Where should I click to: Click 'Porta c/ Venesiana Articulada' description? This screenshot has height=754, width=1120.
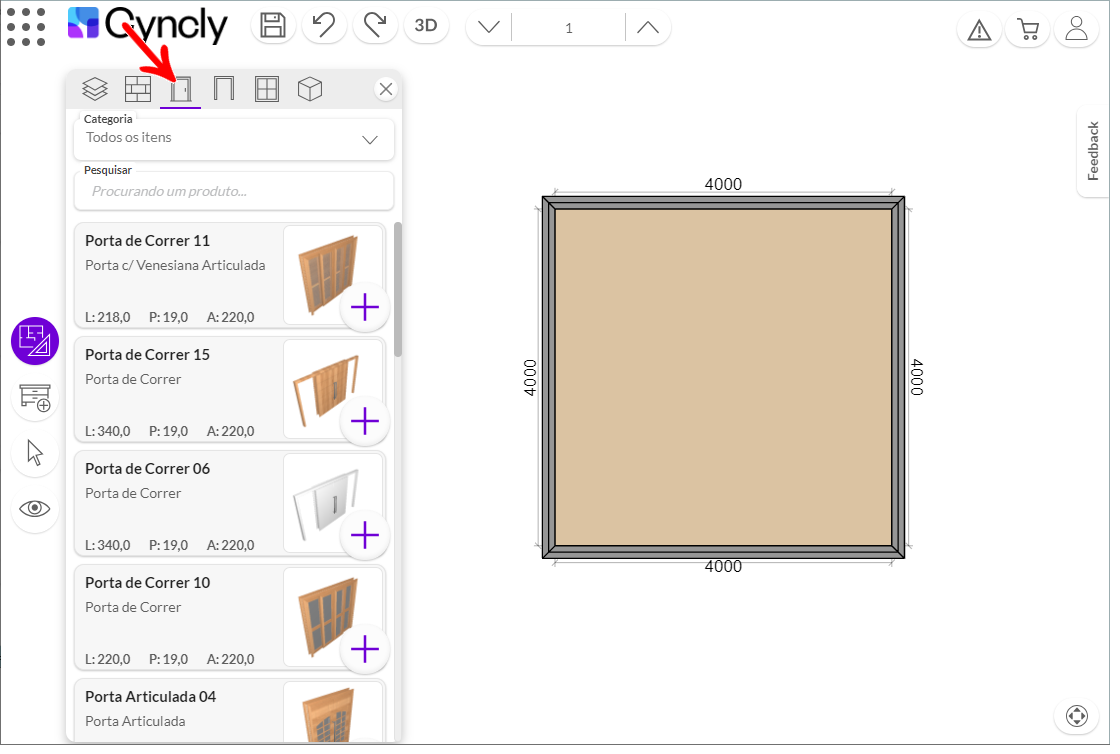click(175, 266)
